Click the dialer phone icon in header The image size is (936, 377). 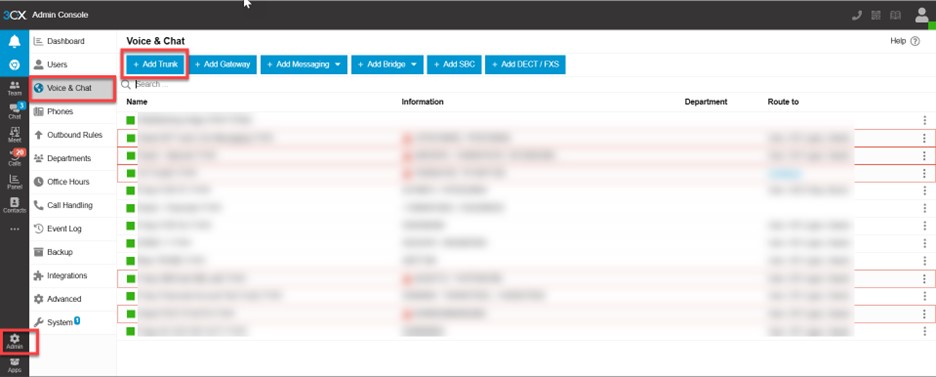tap(857, 16)
